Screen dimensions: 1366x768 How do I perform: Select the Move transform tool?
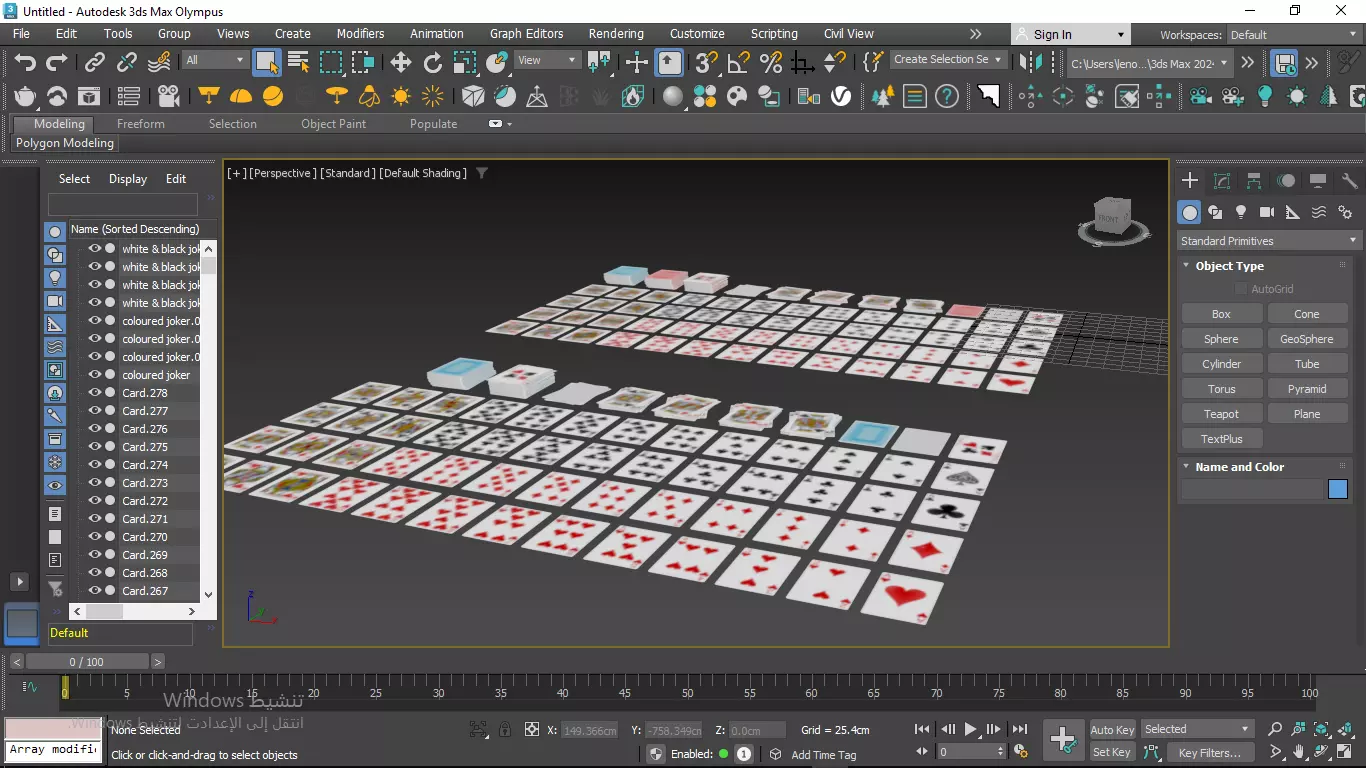(401, 63)
